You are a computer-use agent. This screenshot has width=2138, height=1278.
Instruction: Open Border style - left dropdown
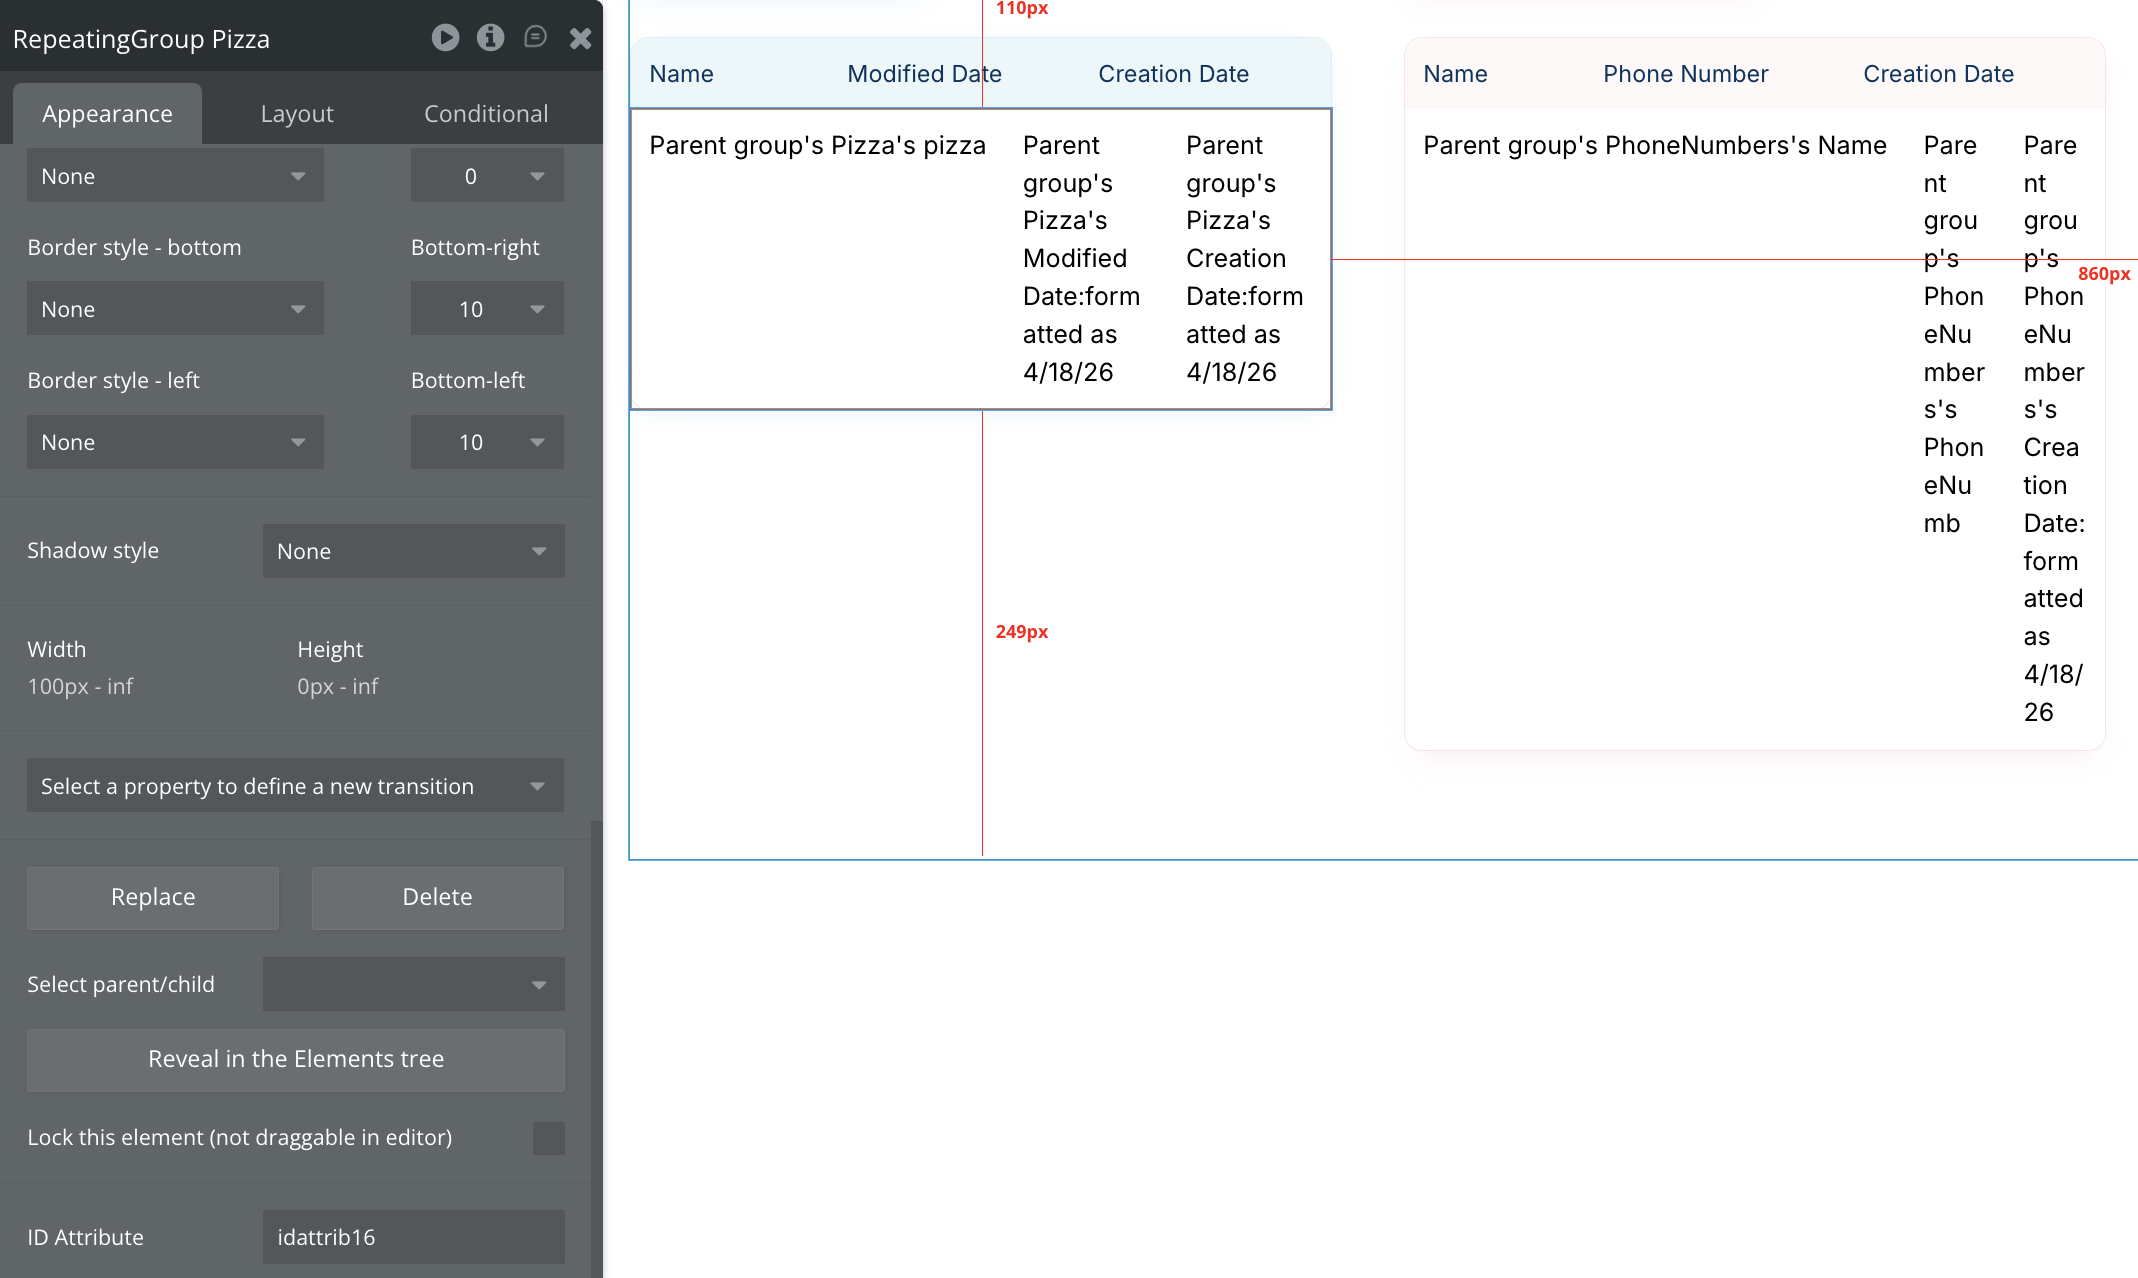pos(174,442)
